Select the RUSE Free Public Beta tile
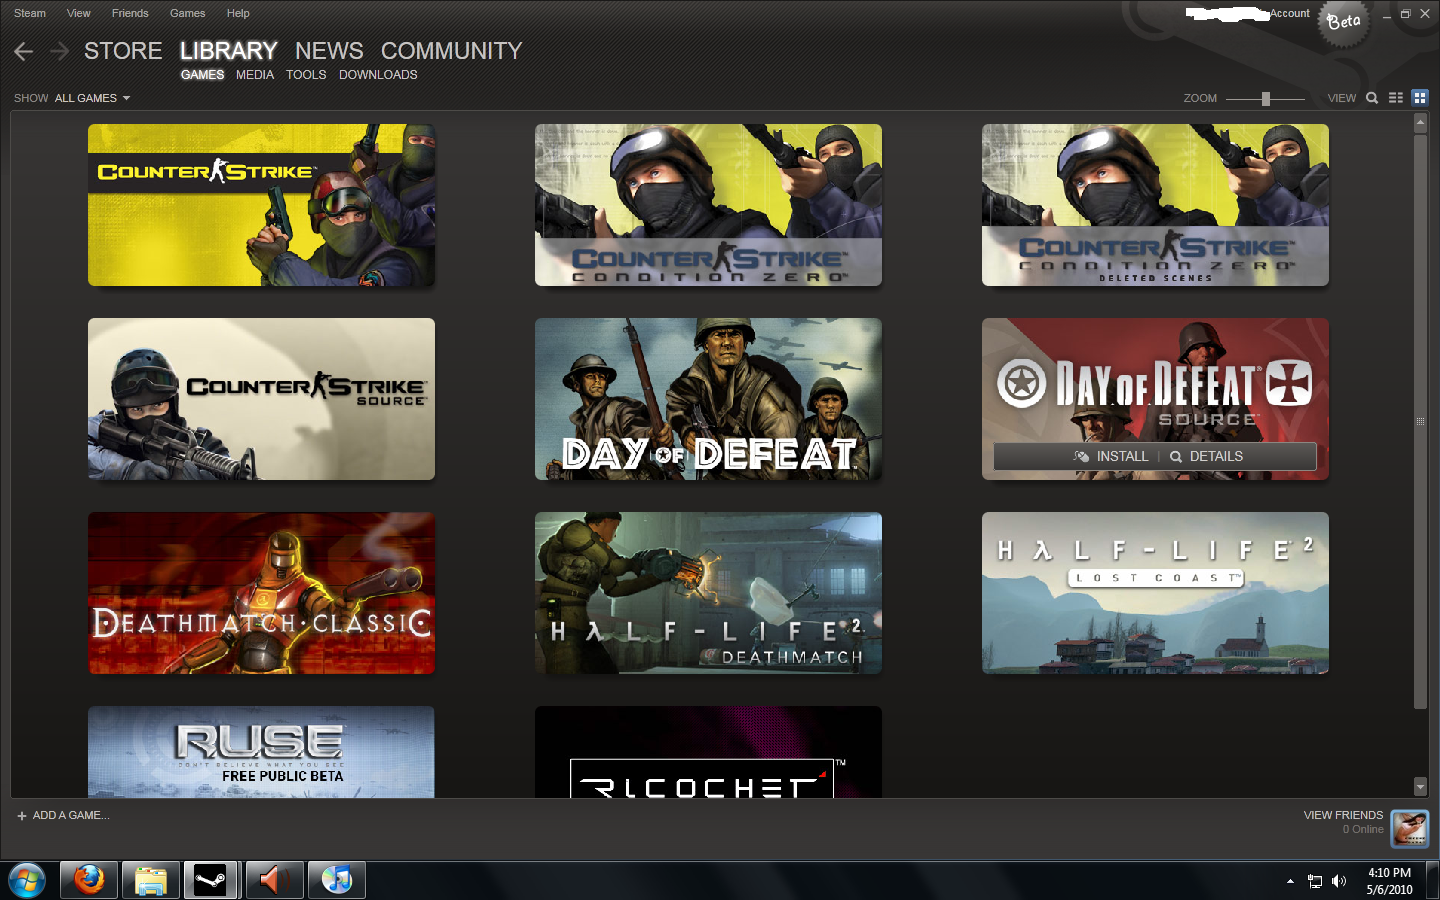Image resolution: width=1440 pixels, height=900 pixels. click(x=261, y=752)
